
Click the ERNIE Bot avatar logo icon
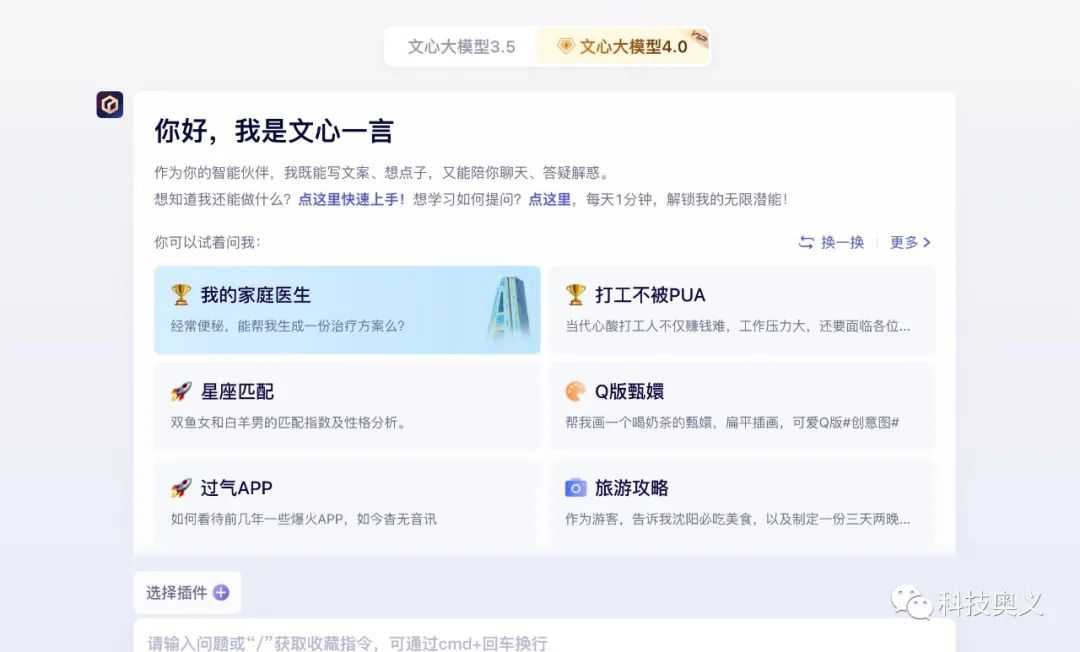click(x=110, y=105)
